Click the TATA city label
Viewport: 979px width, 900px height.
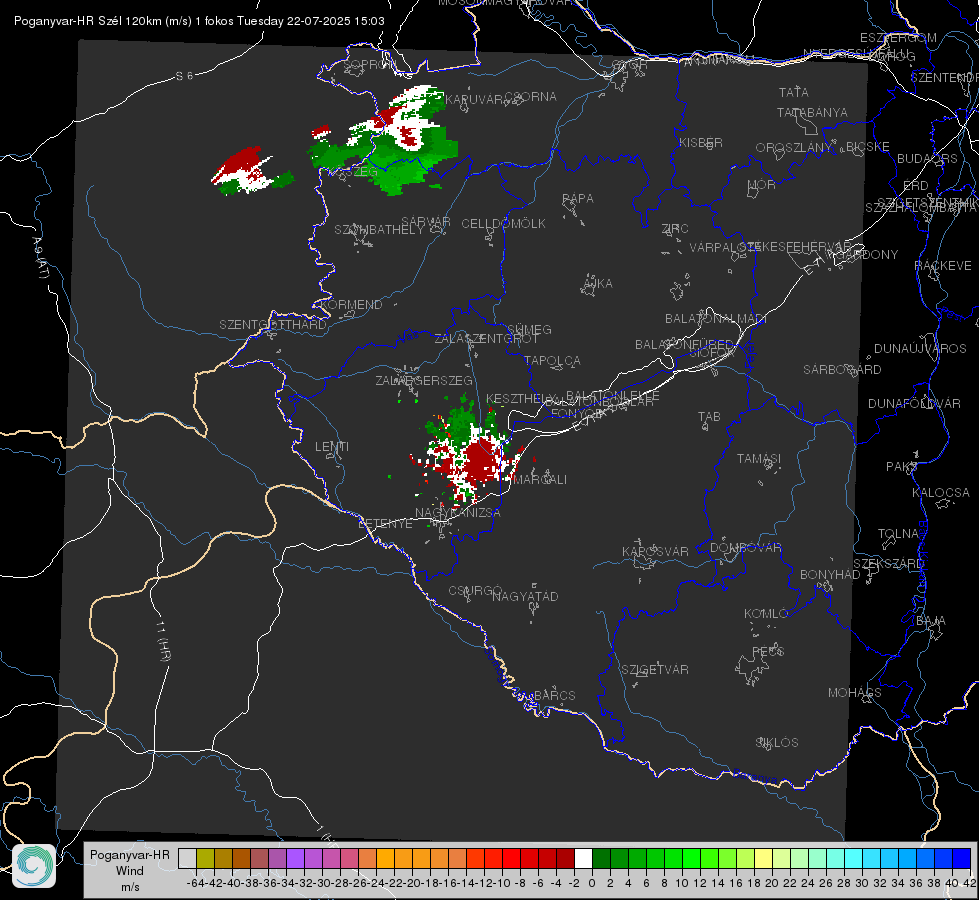point(794,92)
